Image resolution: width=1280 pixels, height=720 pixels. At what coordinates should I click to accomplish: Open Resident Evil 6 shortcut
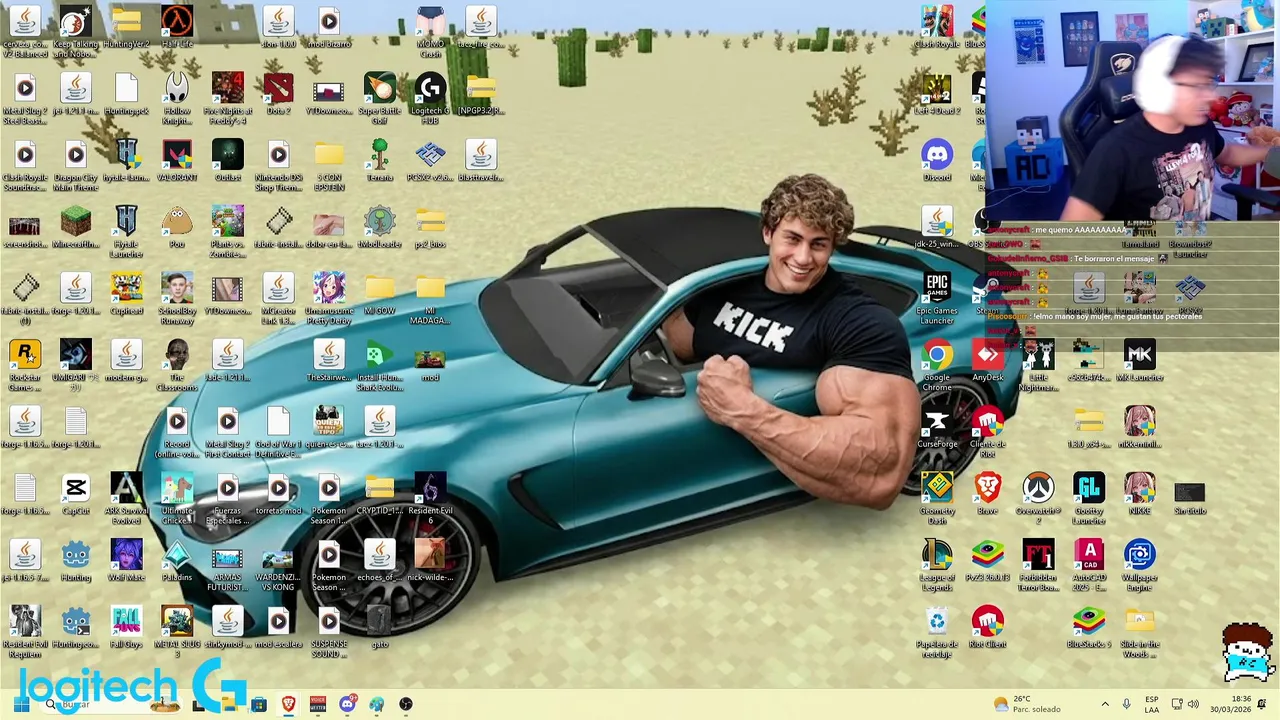click(x=430, y=488)
